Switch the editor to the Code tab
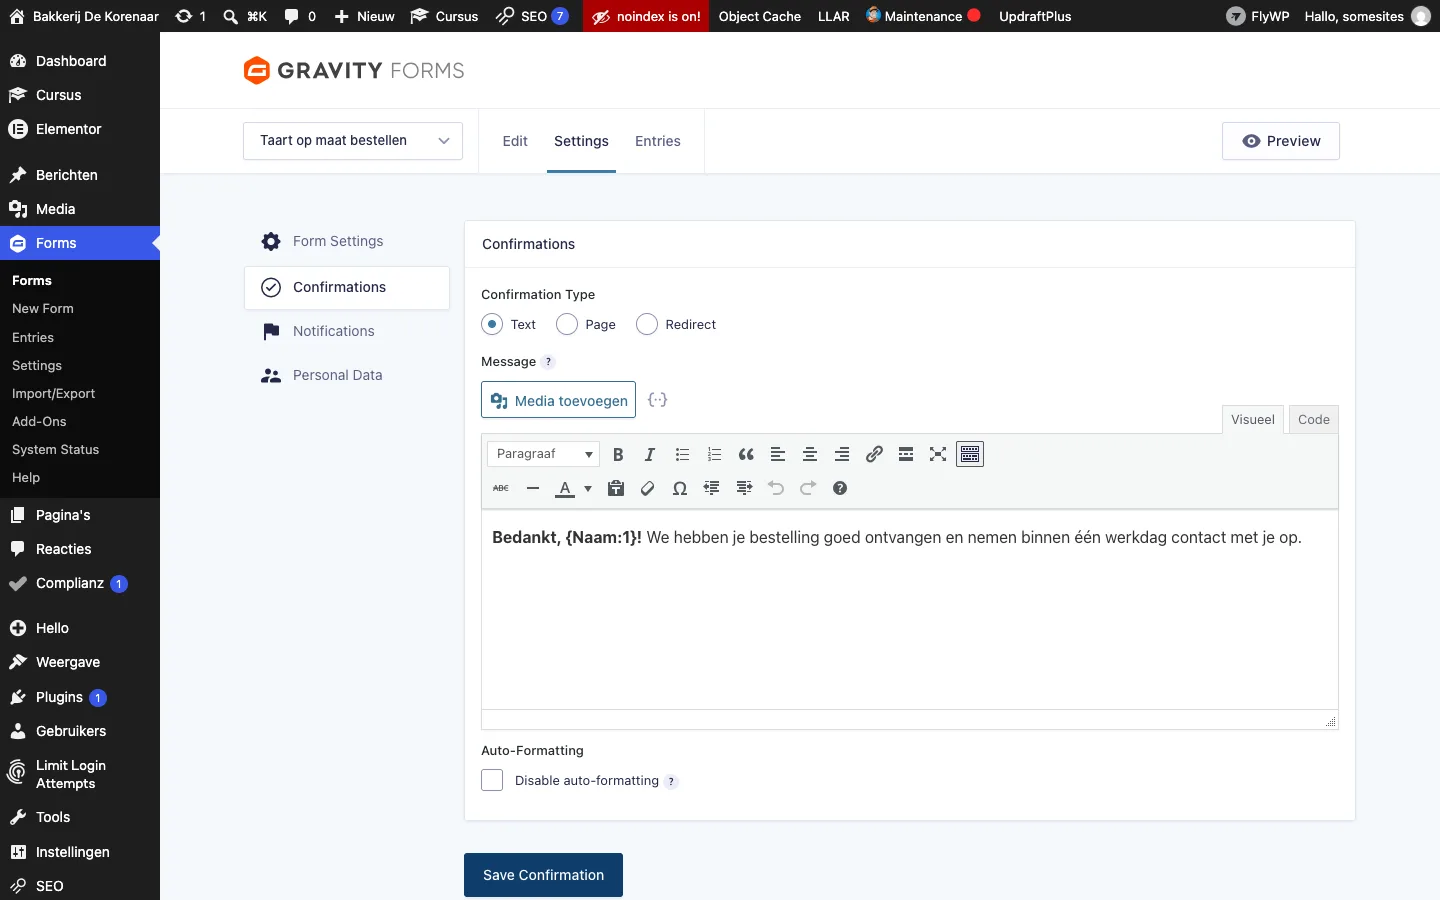 point(1313,420)
